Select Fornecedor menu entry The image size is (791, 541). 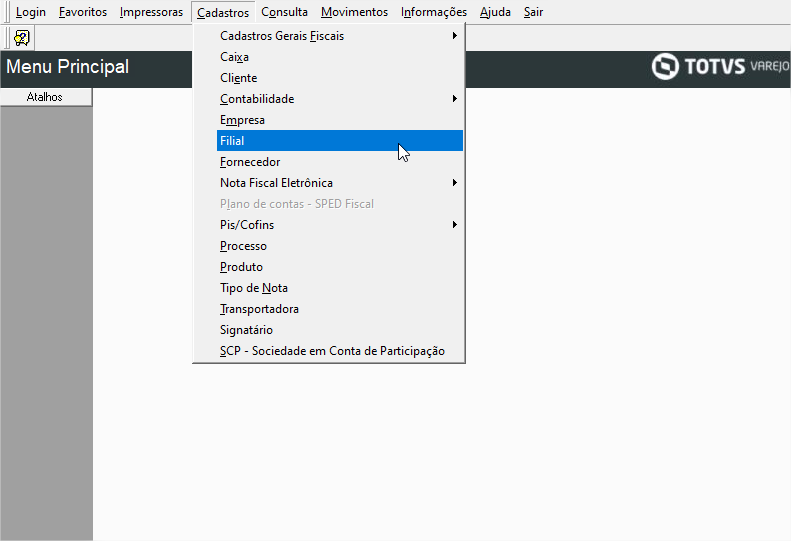pos(340,162)
